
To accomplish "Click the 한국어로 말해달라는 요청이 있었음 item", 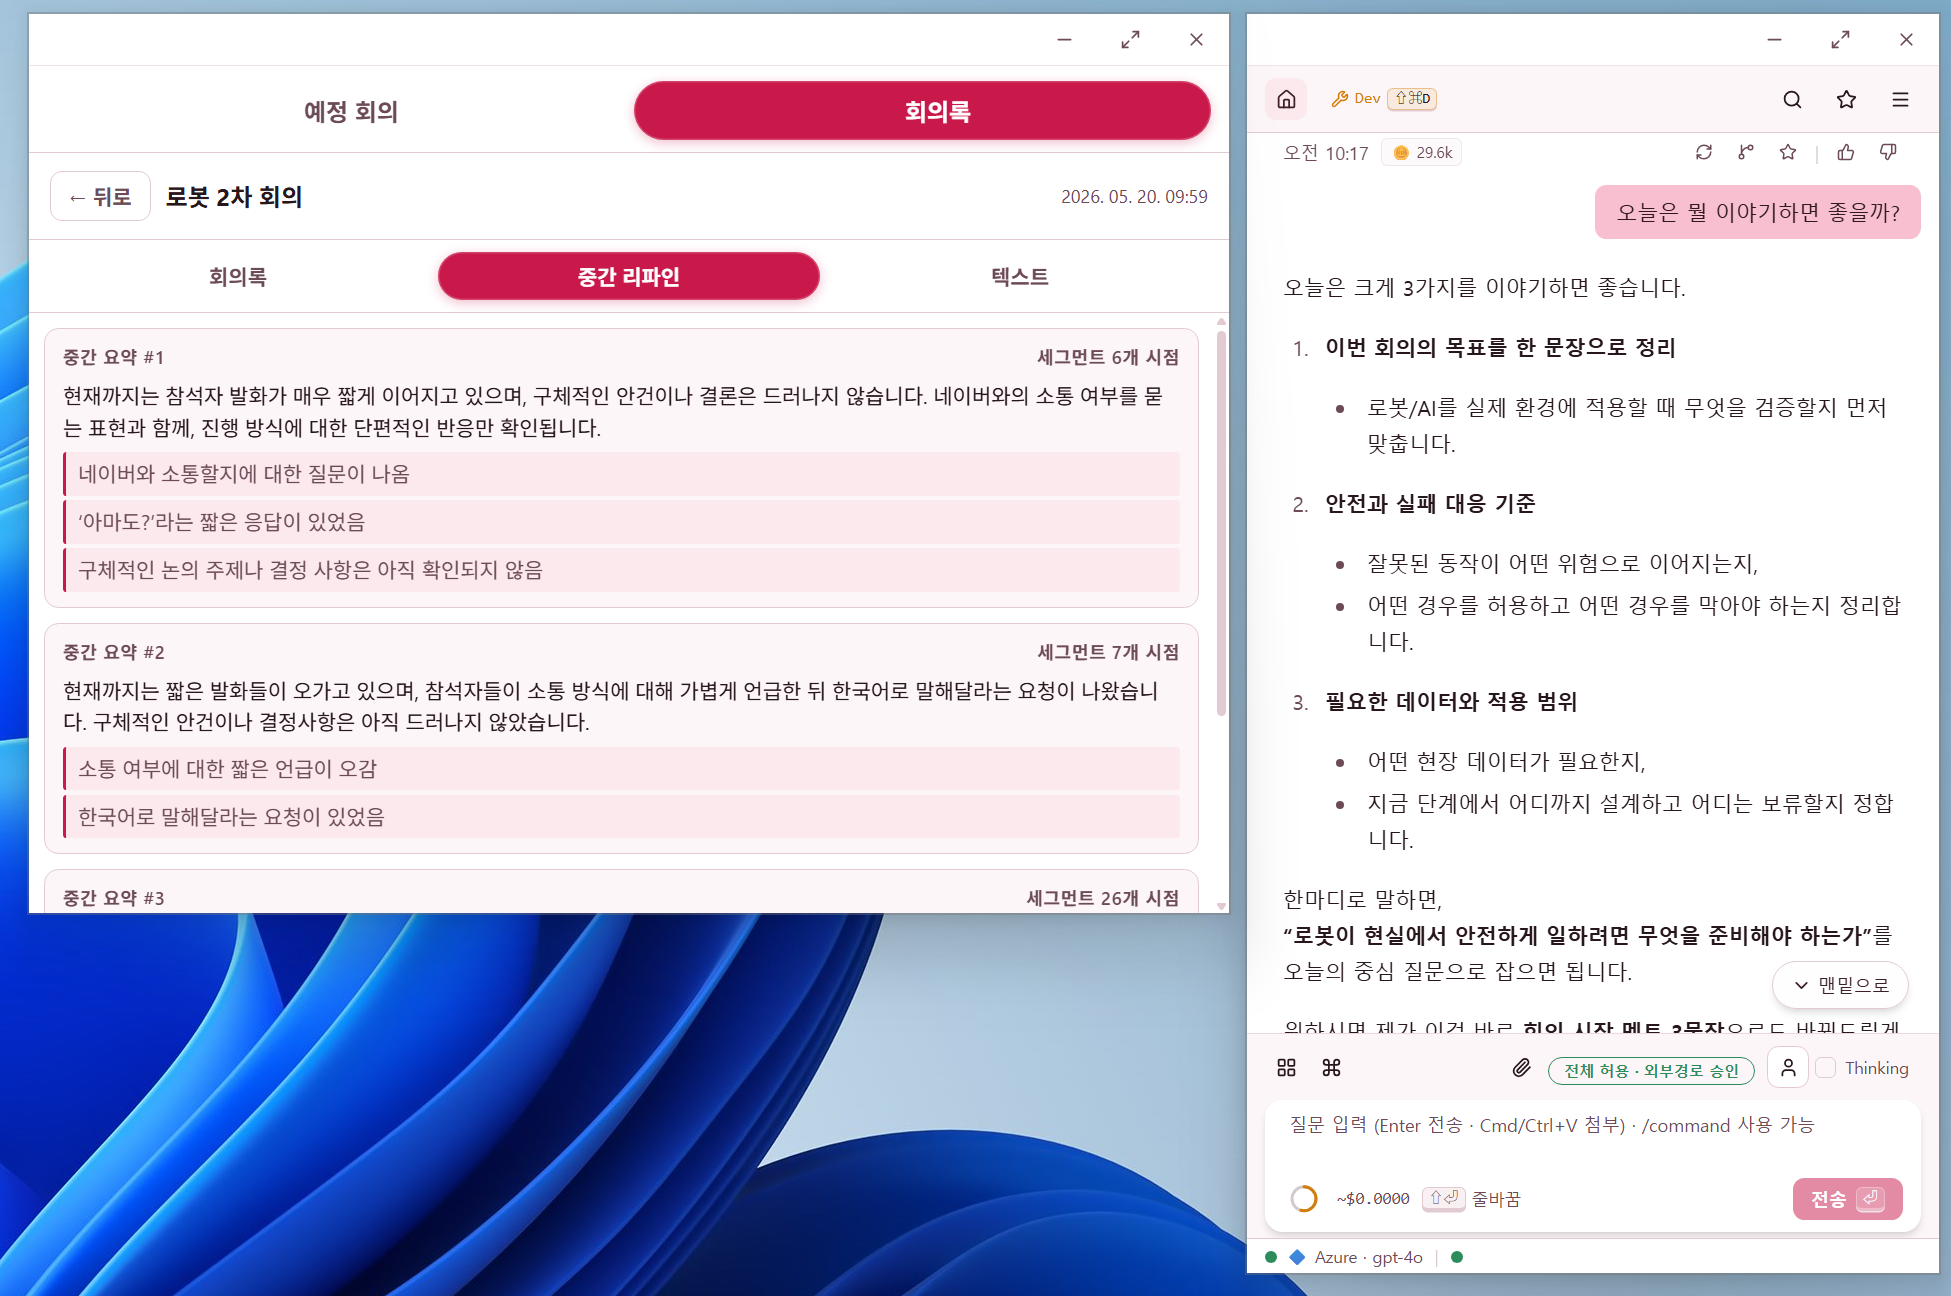I will pyautogui.click(x=621, y=817).
